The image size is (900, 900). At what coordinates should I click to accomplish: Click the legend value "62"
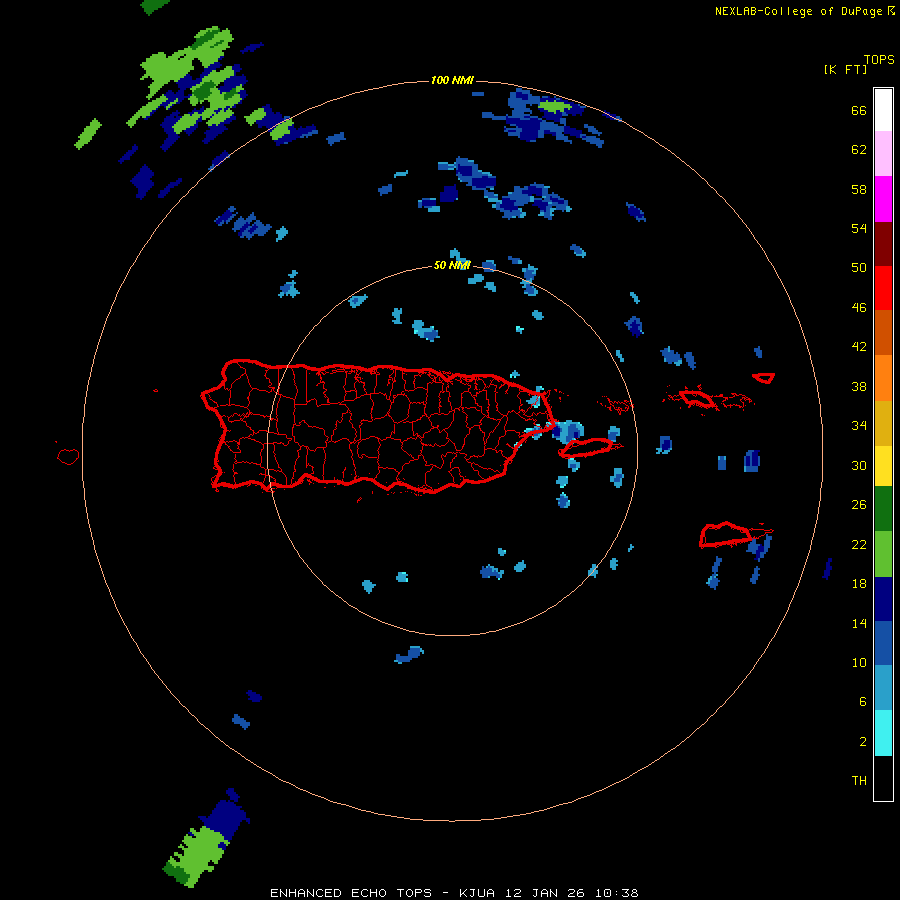pyautogui.click(x=859, y=149)
